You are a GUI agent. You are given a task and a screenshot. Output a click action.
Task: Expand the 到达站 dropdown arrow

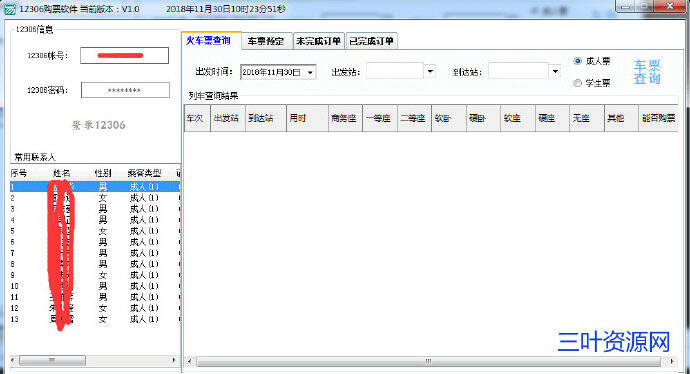[555, 71]
